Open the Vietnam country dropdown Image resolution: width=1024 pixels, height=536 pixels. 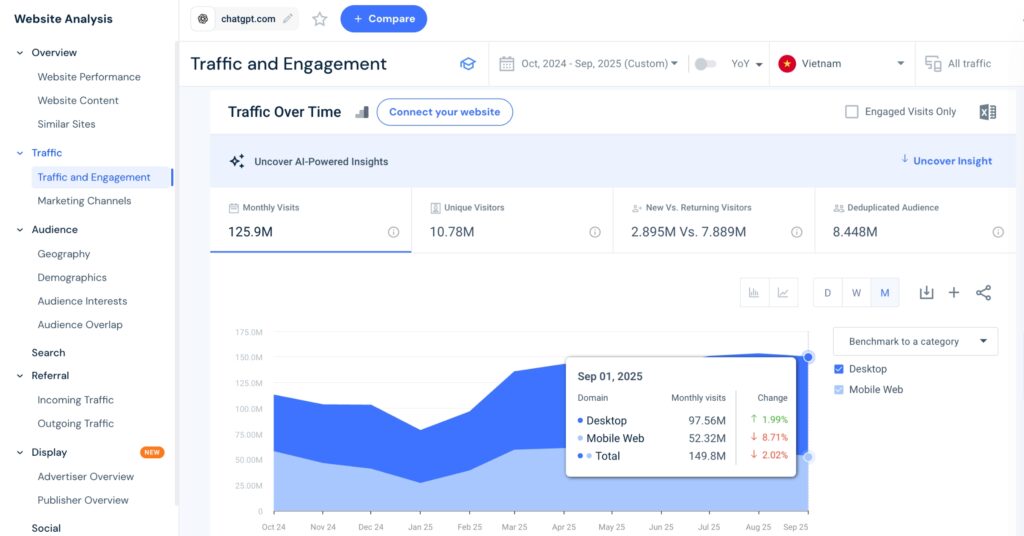842,64
